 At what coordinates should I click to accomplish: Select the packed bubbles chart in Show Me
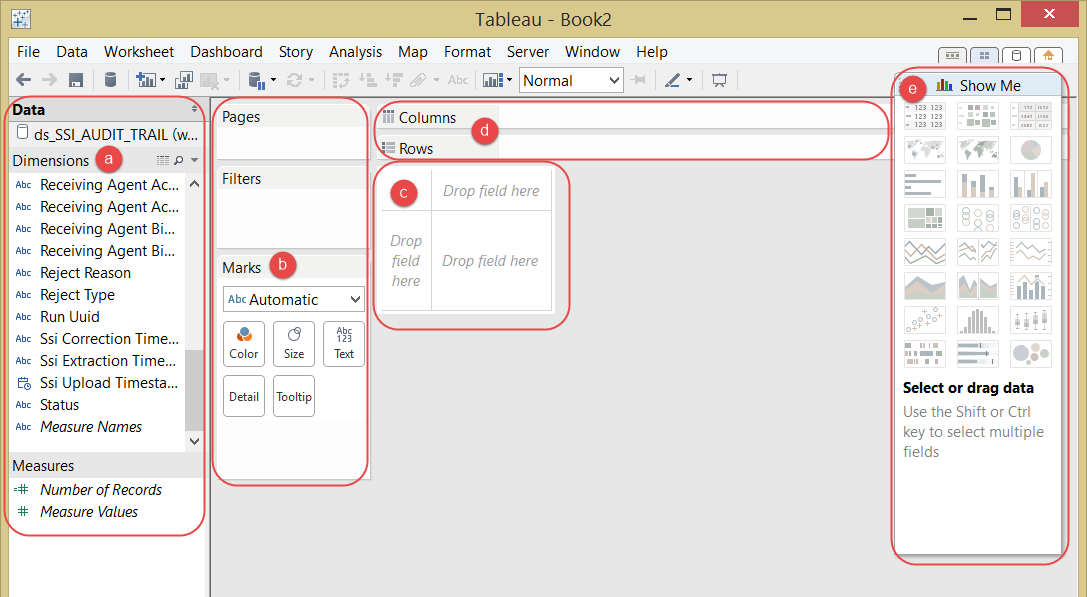click(x=1031, y=354)
